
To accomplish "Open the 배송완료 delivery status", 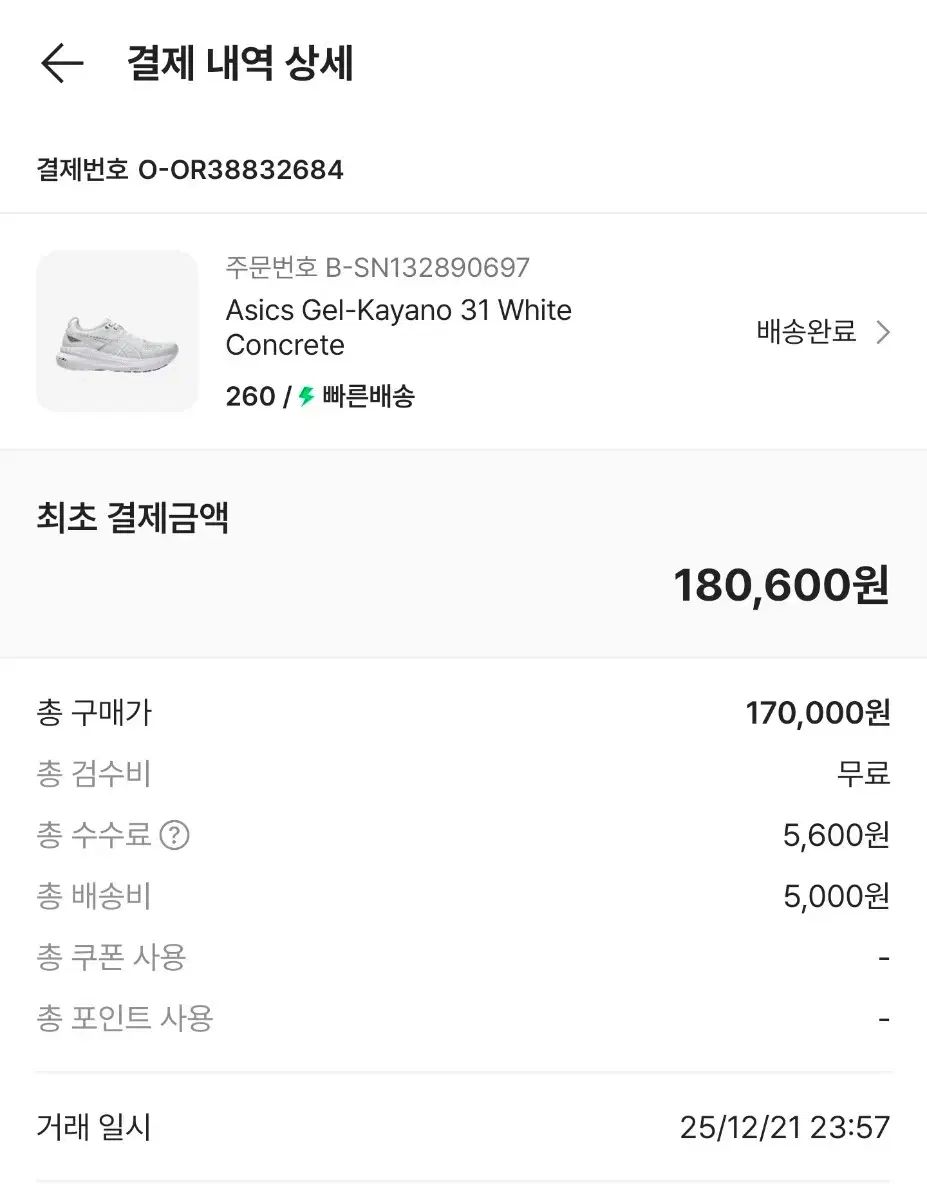I will point(806,332).
